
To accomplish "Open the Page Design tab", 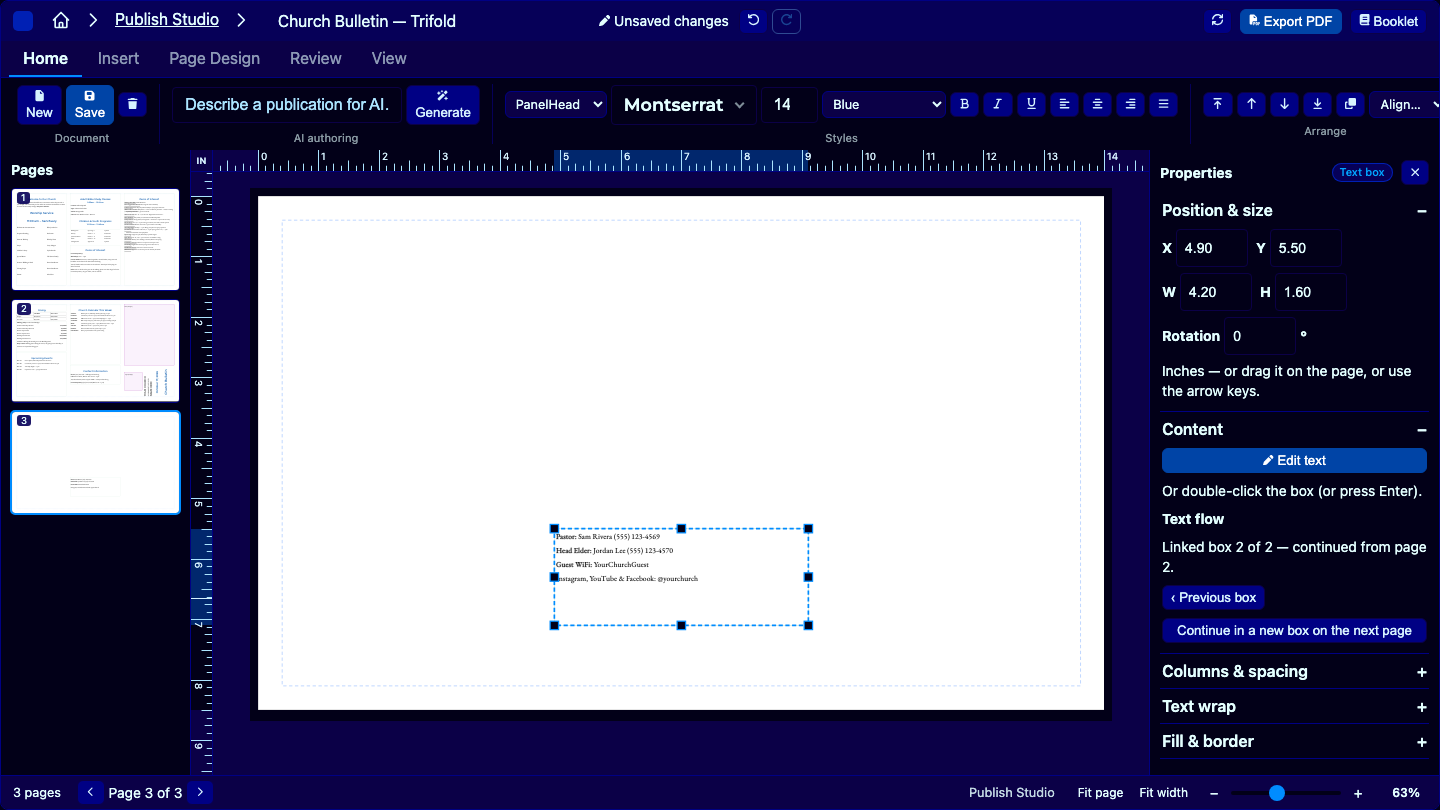I will [x=214, y=58].
